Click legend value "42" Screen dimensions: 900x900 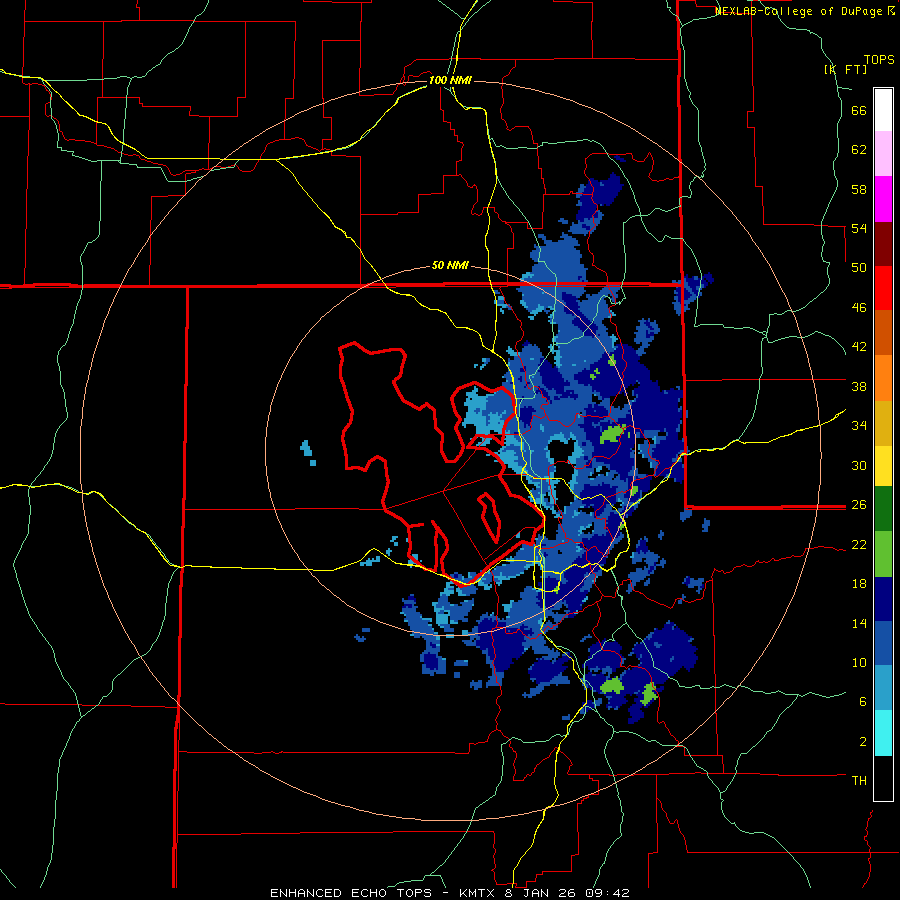click(x=859, y=347)
